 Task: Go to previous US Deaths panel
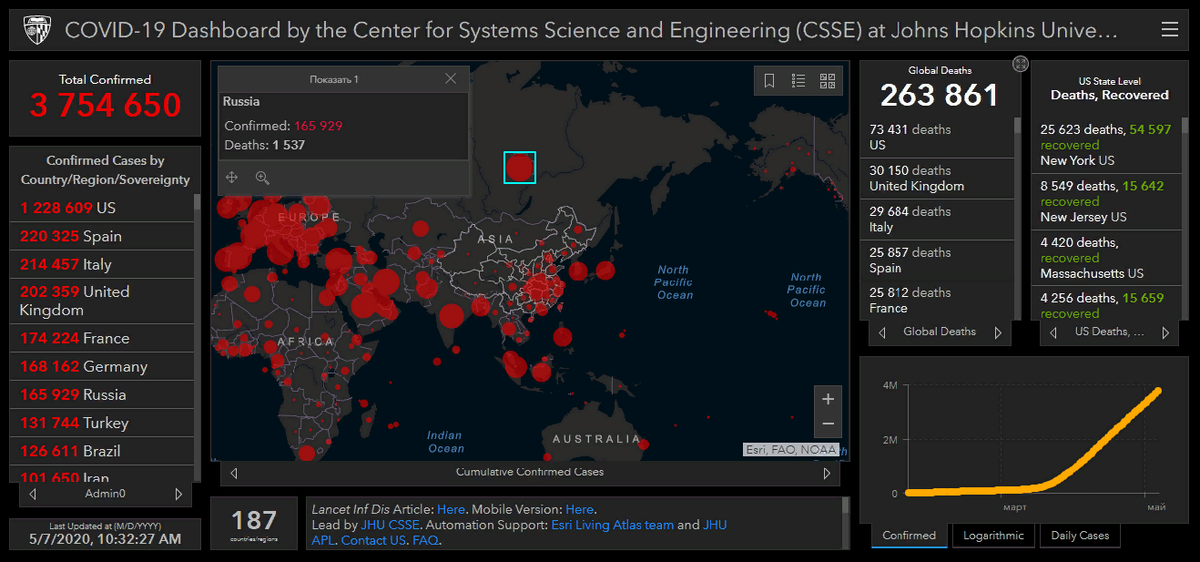coord(1054,333)
